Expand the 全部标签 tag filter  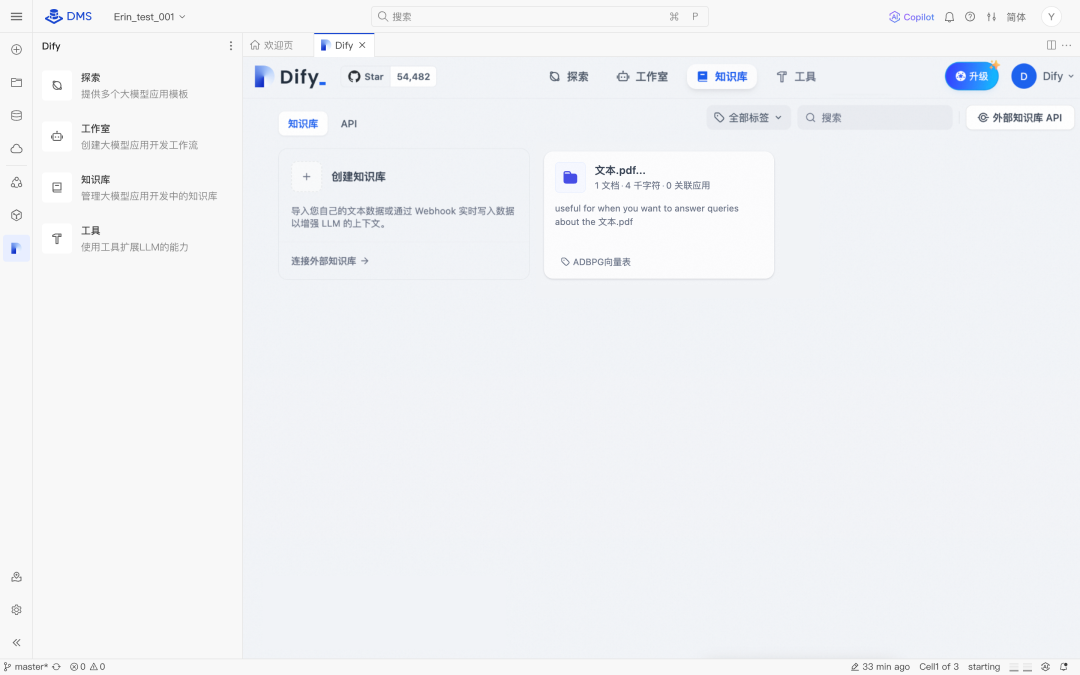(x=748, y=118)
